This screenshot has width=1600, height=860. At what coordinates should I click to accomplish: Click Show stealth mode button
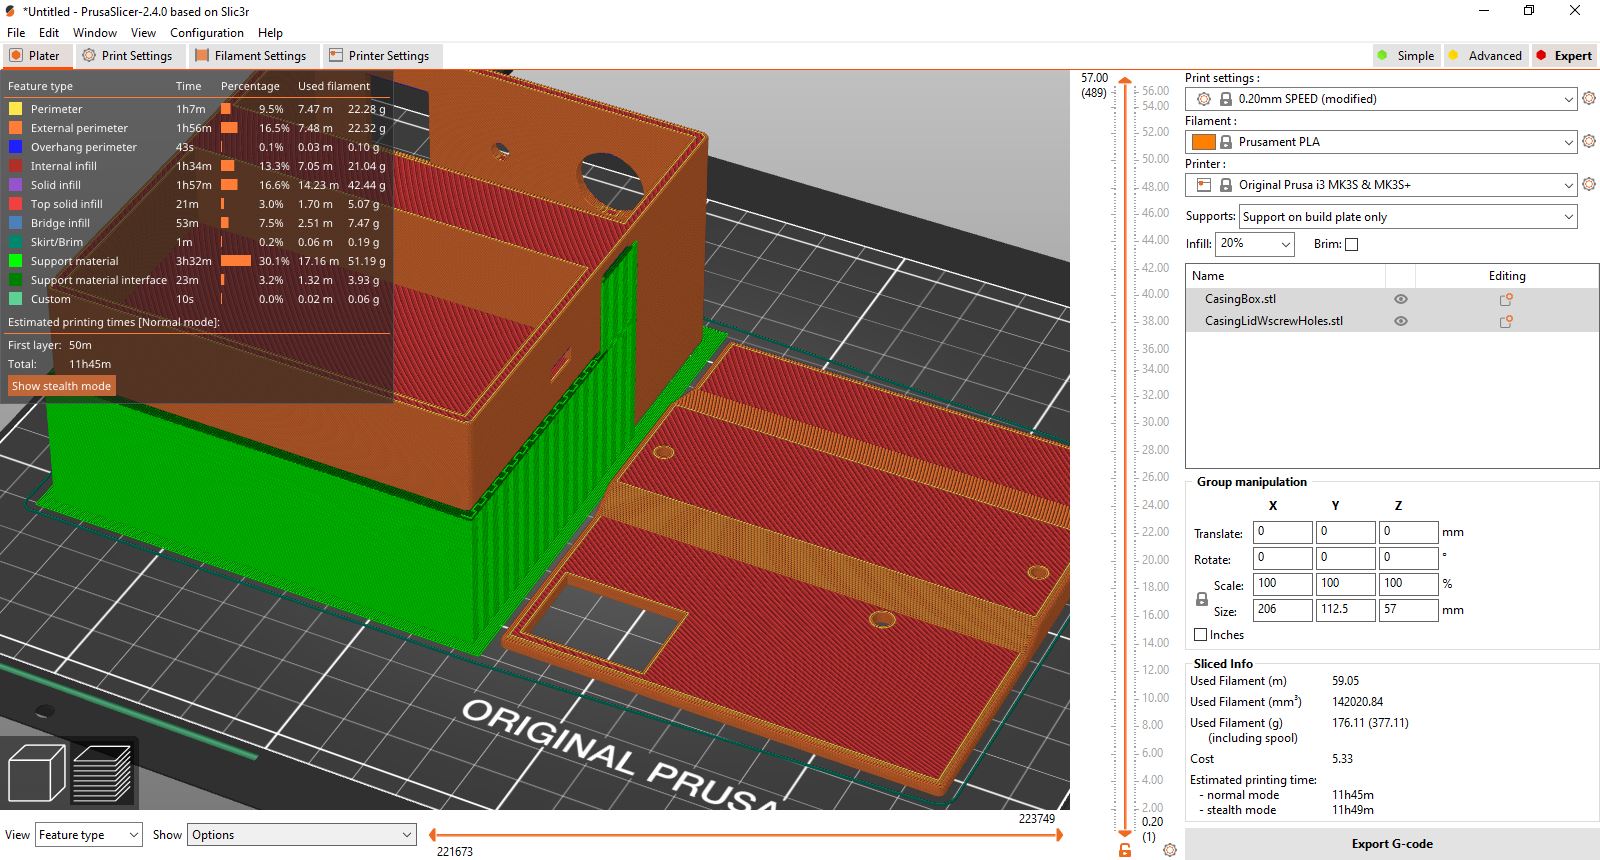pos(61,386)
